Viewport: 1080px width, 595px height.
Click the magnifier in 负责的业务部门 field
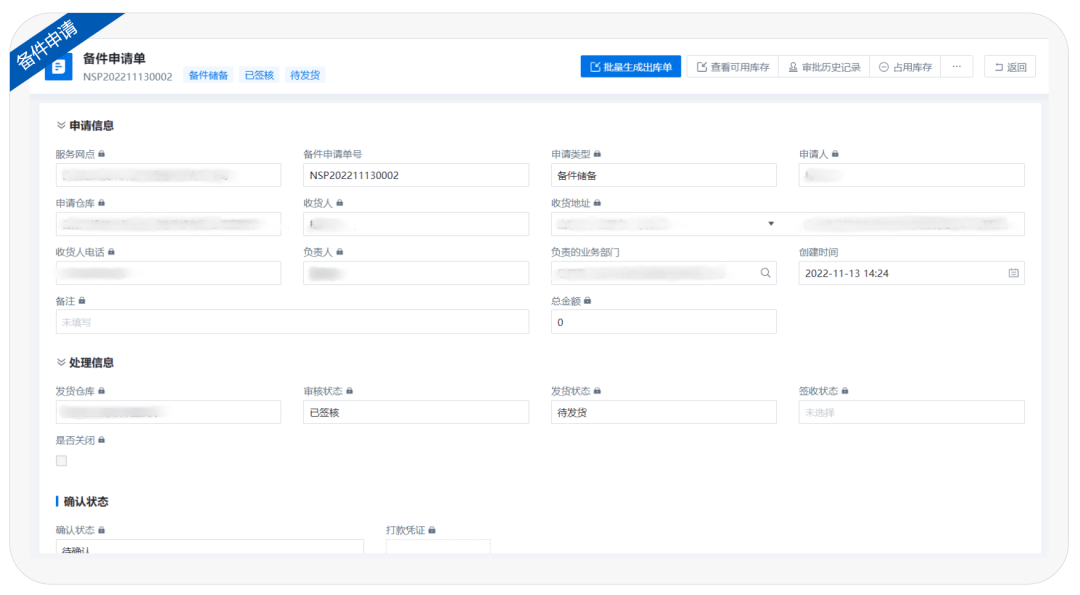[x=765, y=273]
